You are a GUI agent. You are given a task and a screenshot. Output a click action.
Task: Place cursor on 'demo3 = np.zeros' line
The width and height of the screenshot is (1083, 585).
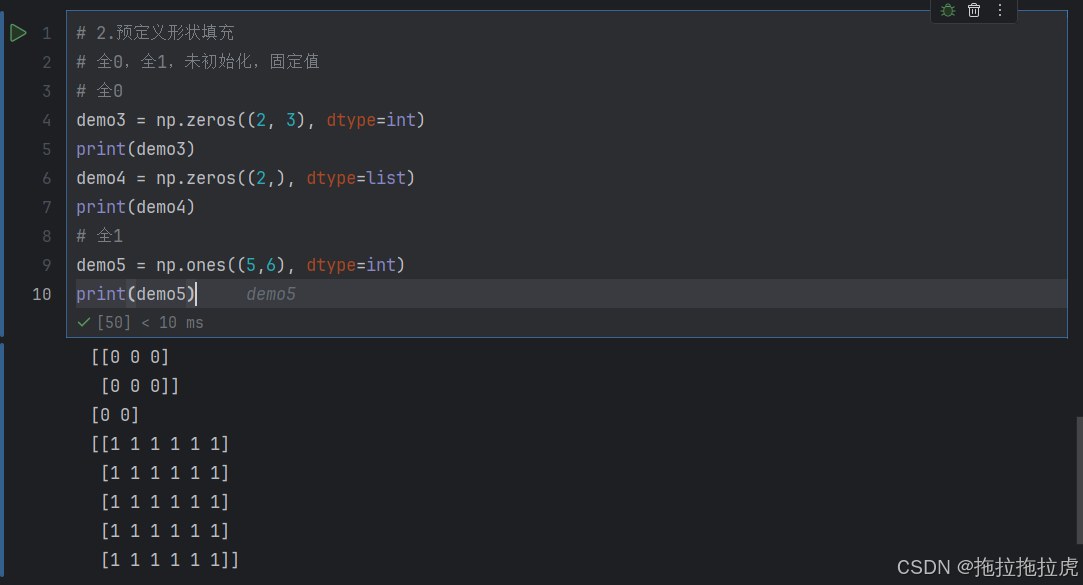(250, 120)
